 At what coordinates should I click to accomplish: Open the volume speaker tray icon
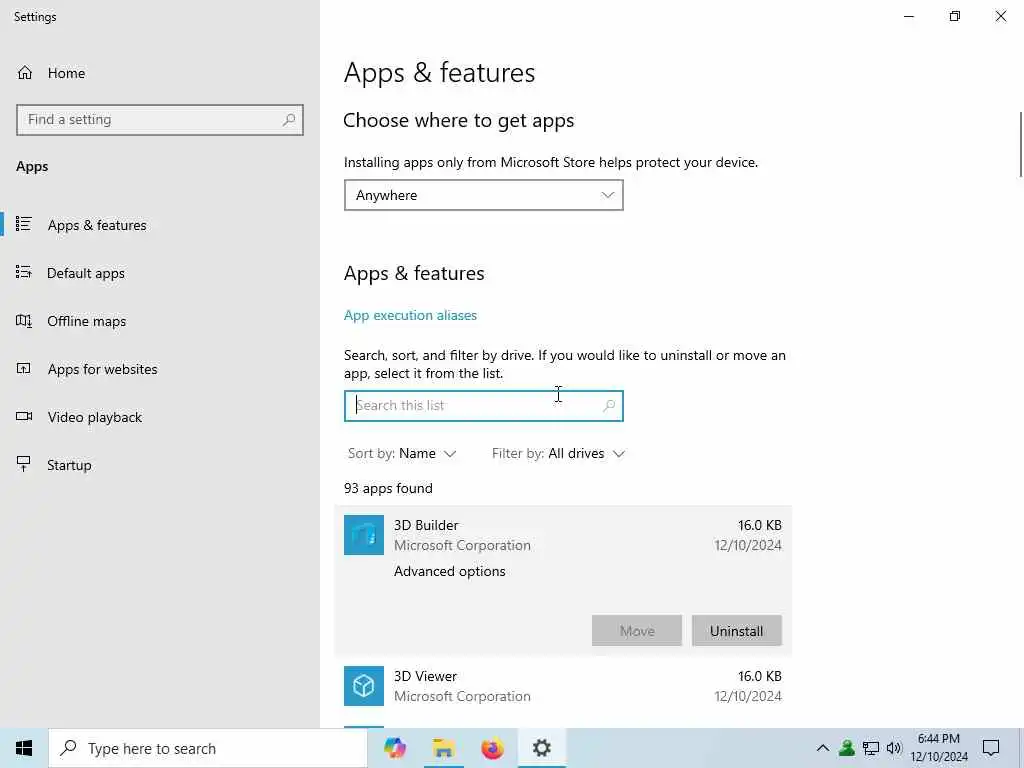(894, 748)
